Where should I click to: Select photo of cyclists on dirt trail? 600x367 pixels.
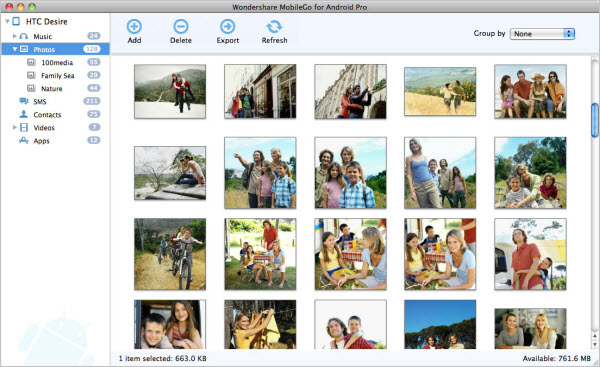click(x=170, y=254)
